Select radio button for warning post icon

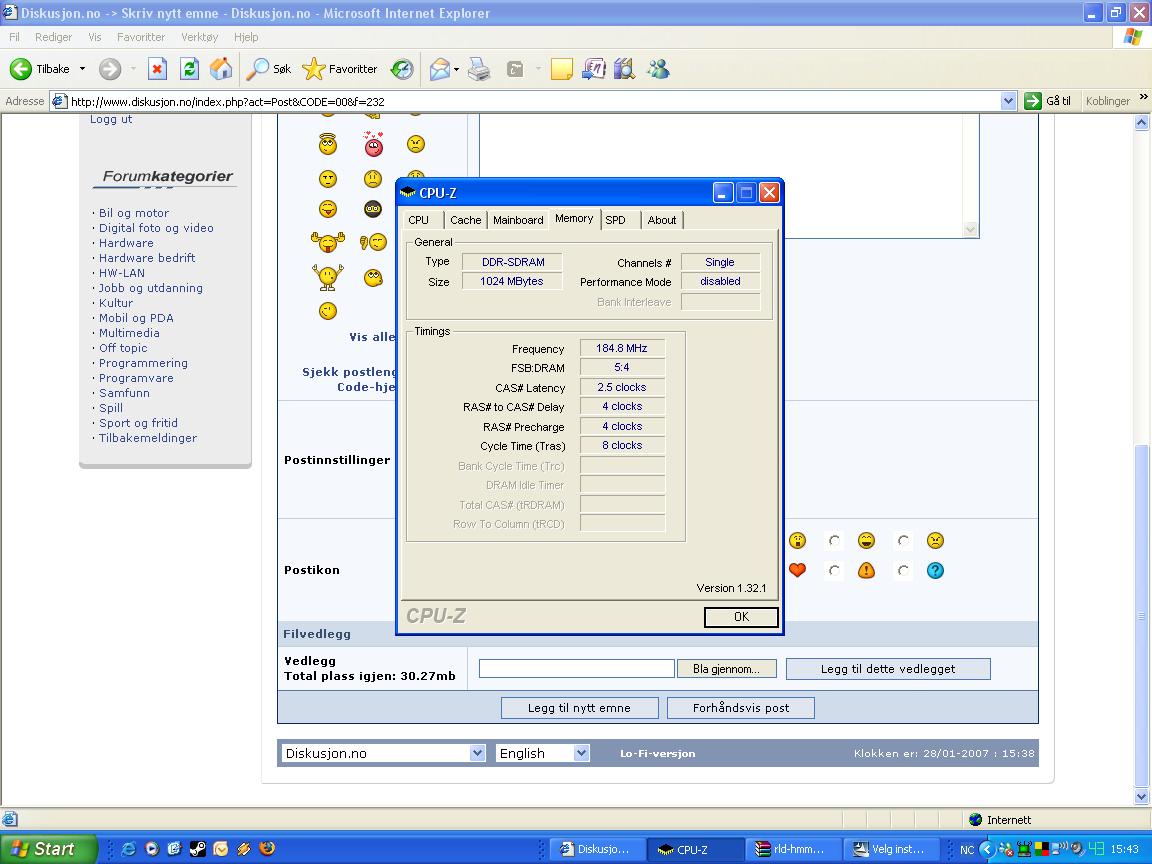click(834, 570)
